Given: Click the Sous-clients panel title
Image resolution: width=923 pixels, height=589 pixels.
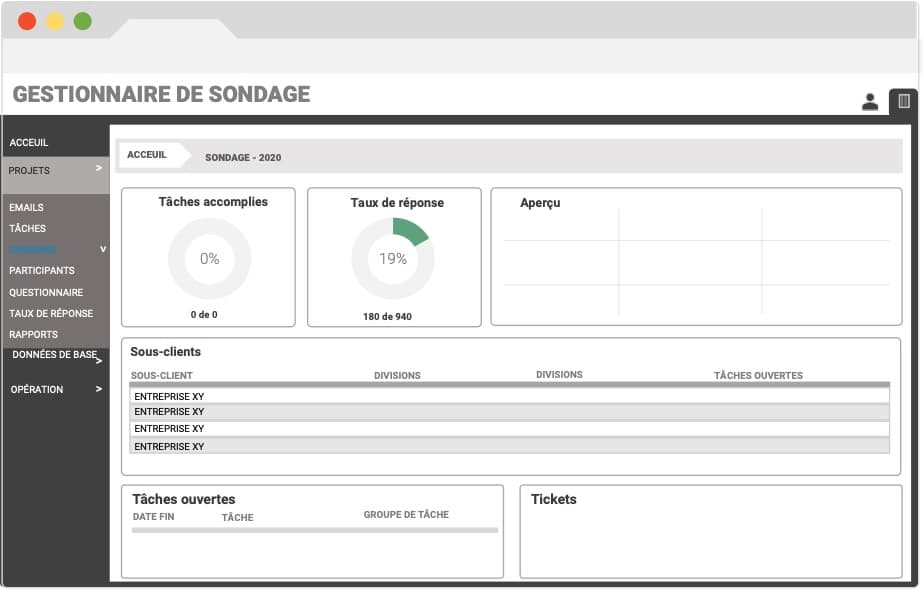Looking at the screenshot, I should point(165,352).
